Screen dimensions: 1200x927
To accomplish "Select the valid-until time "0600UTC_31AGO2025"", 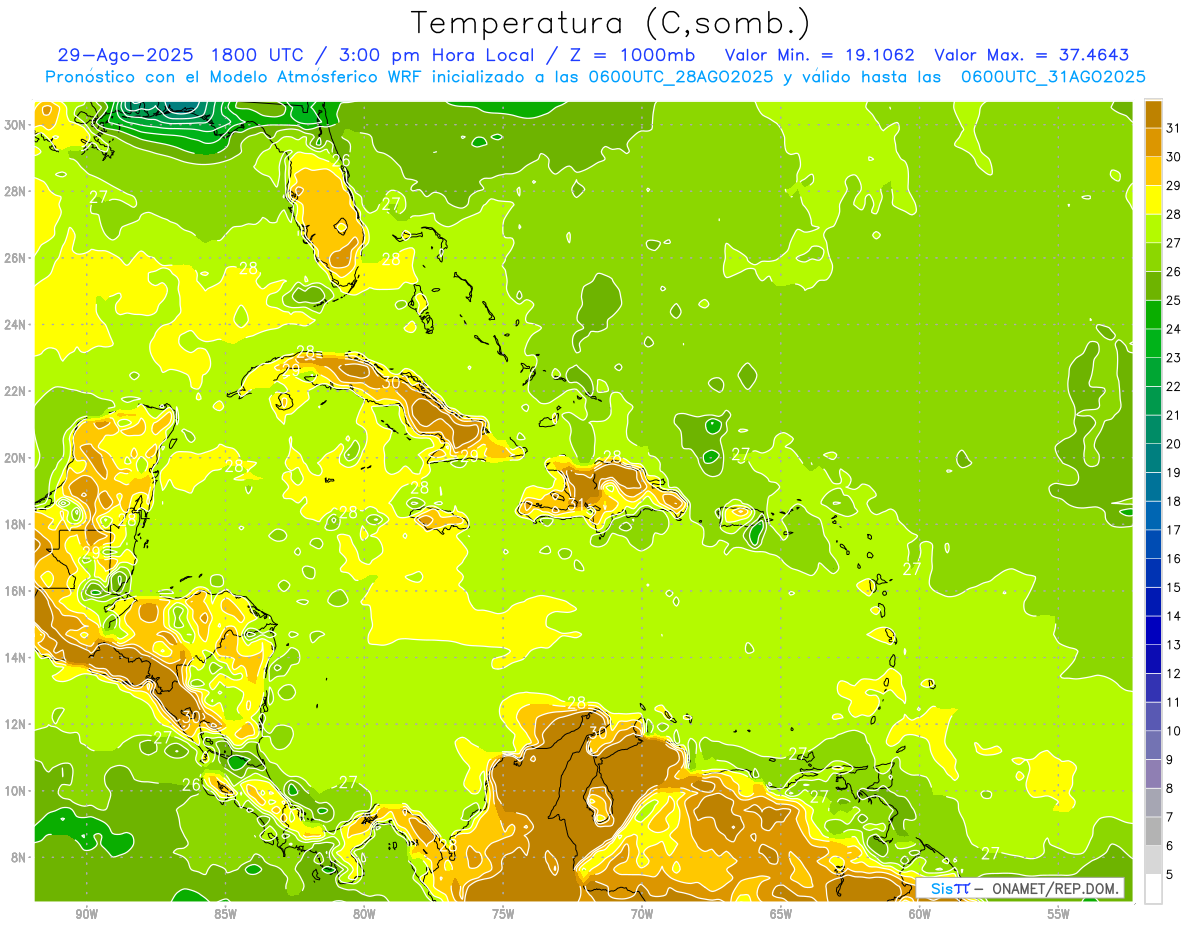I will point(1053,77).
